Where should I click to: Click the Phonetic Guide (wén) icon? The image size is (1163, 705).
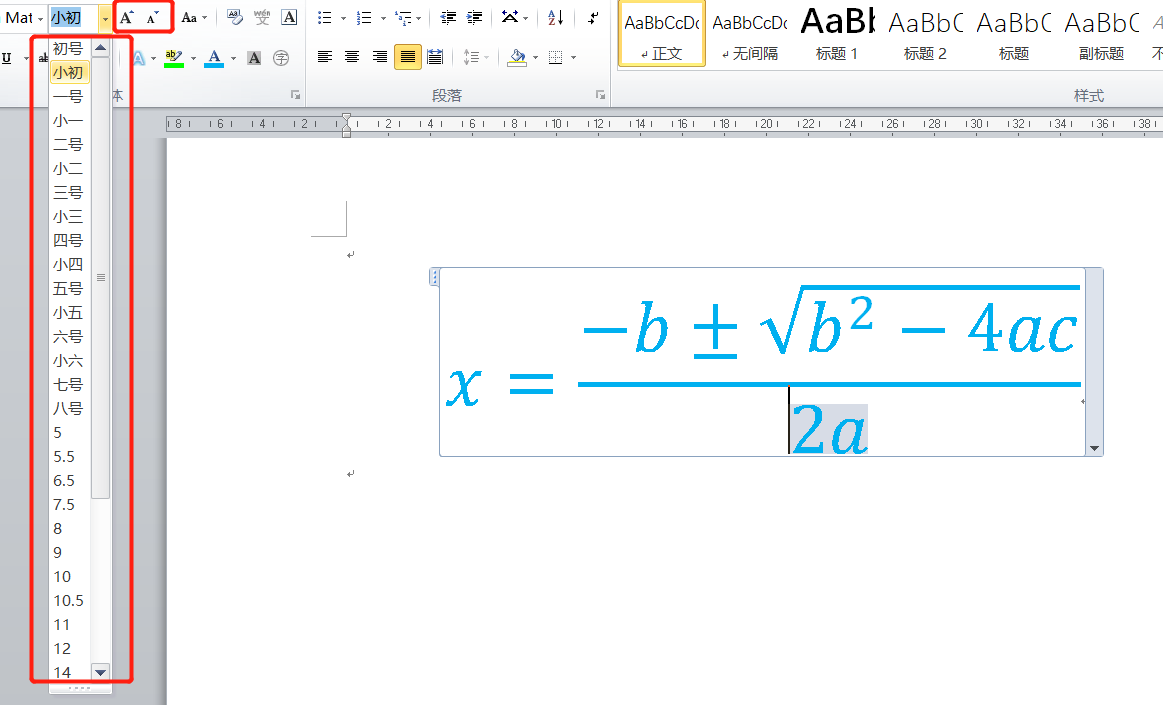click(x=262, y=18)
